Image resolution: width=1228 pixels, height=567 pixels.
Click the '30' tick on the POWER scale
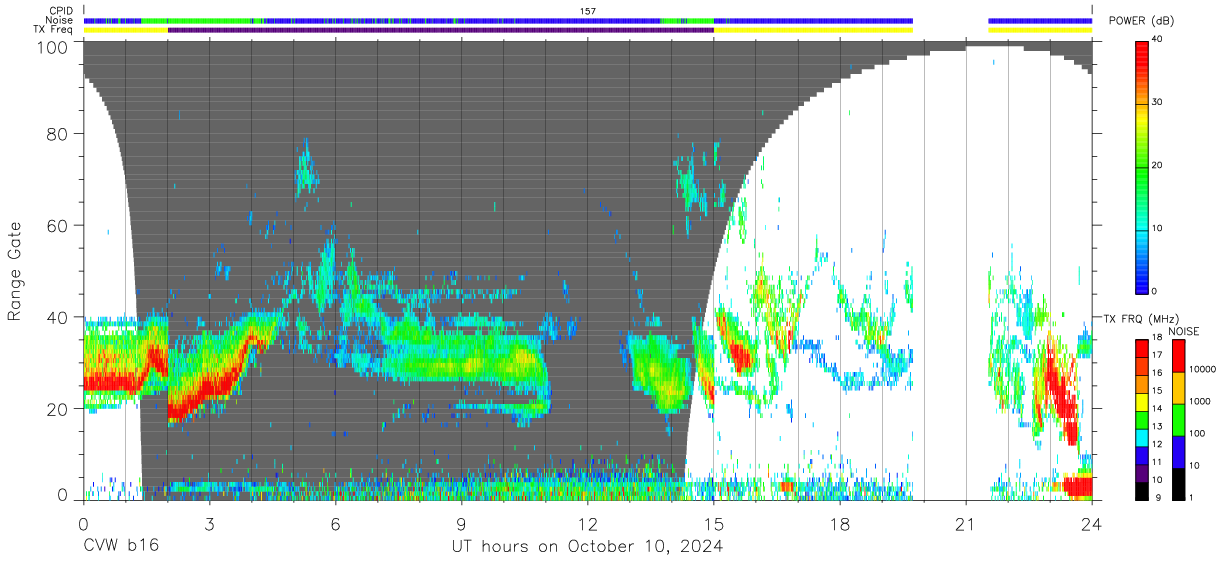[x=1159, y=103]
